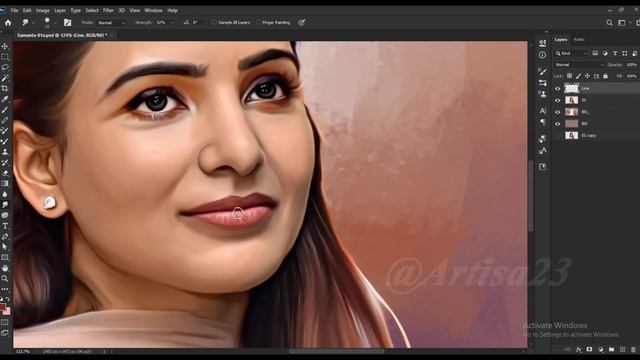This screenshot has width=640, height=360.
Task: Open the Properties info panel icon
Action: pyautogui.click(x=542, y=55)
